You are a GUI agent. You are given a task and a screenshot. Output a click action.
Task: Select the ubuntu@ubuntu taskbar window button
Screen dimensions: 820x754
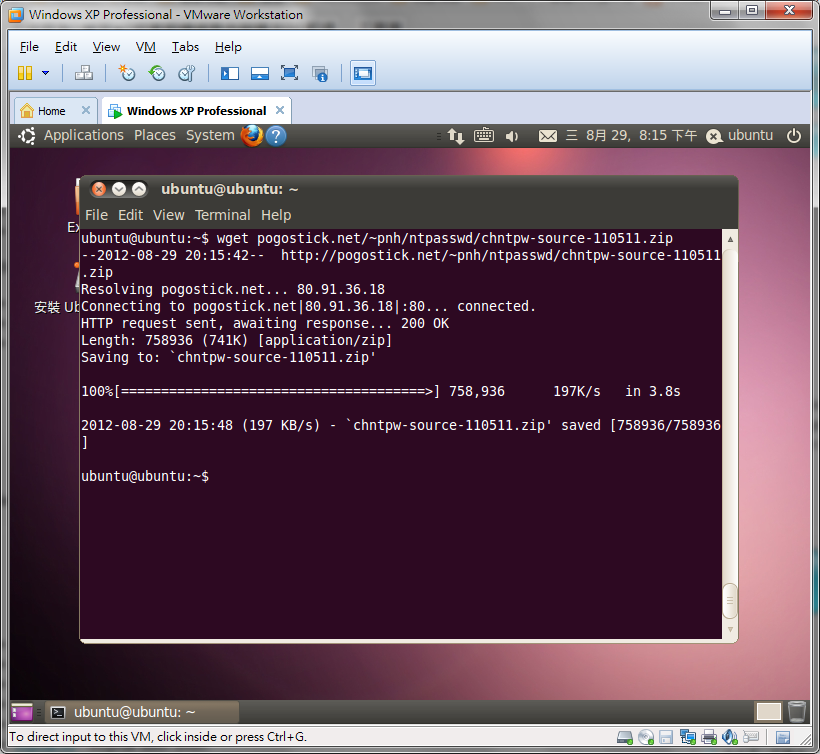point(144,712)
